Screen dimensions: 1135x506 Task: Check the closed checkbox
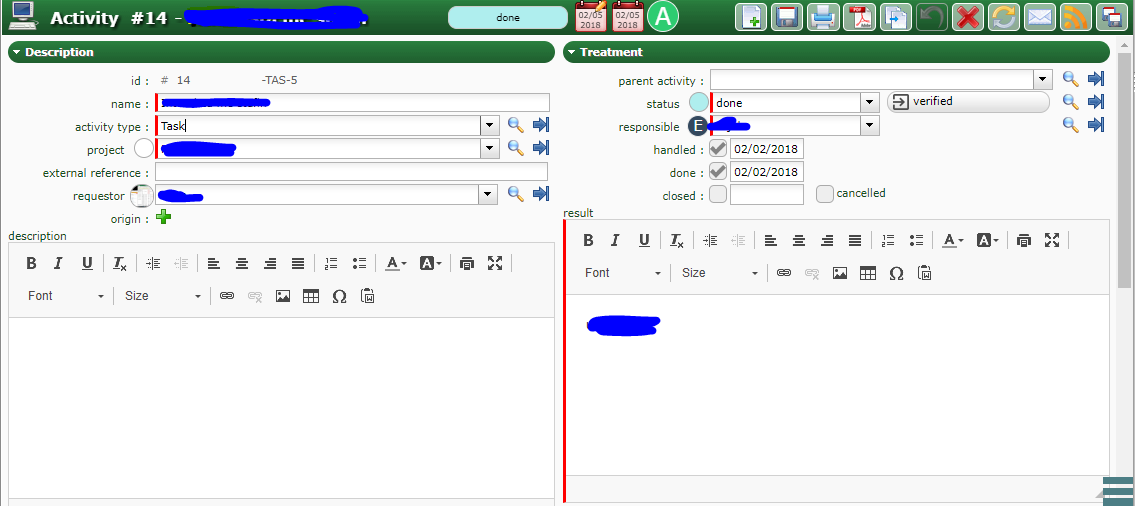coord(718,195)
